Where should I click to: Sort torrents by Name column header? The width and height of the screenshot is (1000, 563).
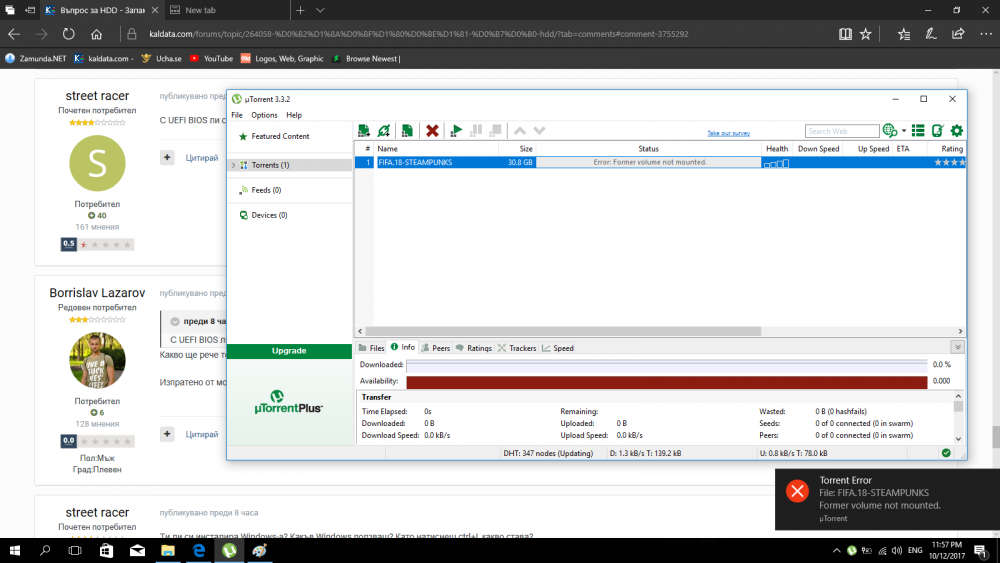[438, 149]
